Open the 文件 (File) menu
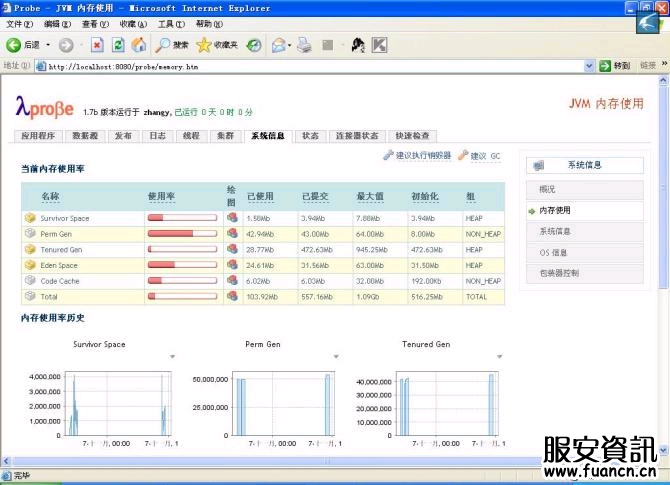The image size is (670, 485). [x=19, y=24]
